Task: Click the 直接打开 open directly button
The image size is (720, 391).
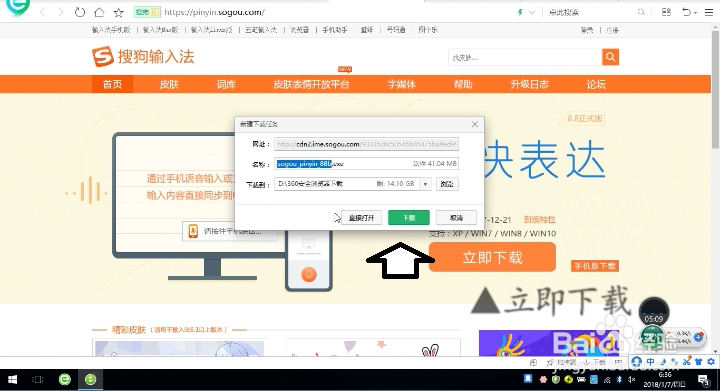Action: [x=361, y=218]
